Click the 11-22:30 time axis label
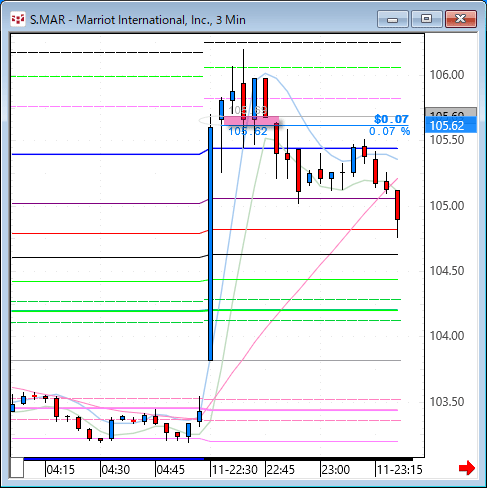Screen dimensions: 487x488 pyautogui.click(x=235, y=470)
